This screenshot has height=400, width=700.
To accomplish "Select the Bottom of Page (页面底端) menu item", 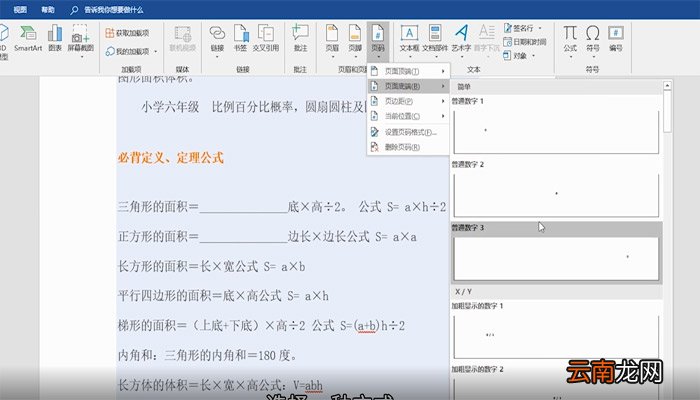I will 408,86.
